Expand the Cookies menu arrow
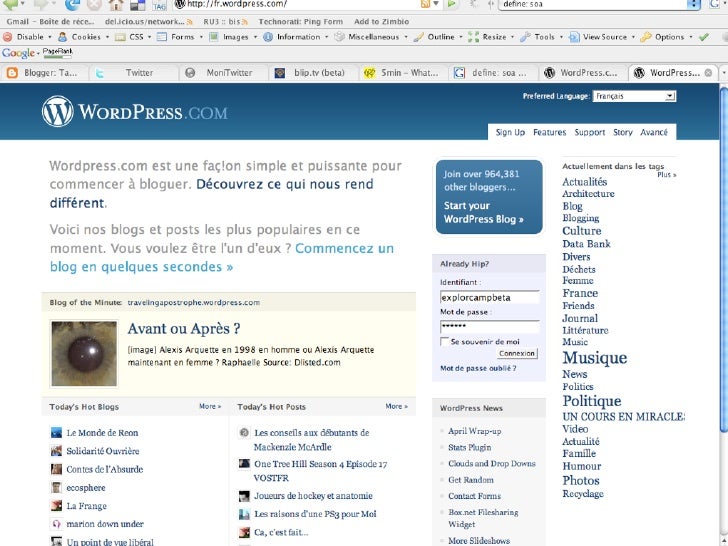Screen dimensions: 728x546 (x=107, y=37)
